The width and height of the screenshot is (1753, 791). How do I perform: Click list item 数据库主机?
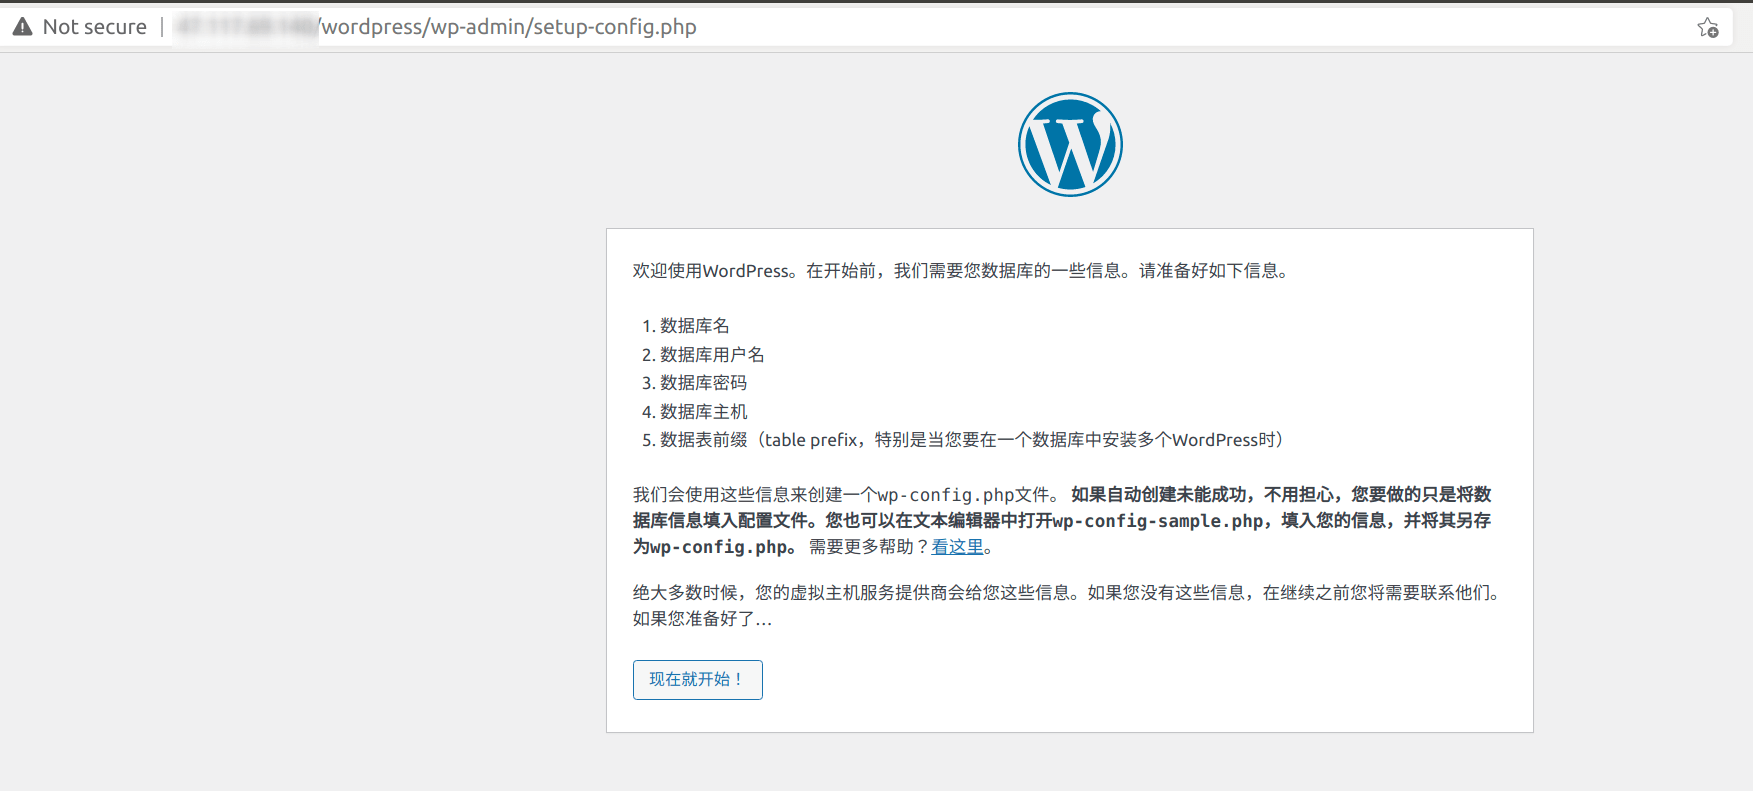[703, 412]
